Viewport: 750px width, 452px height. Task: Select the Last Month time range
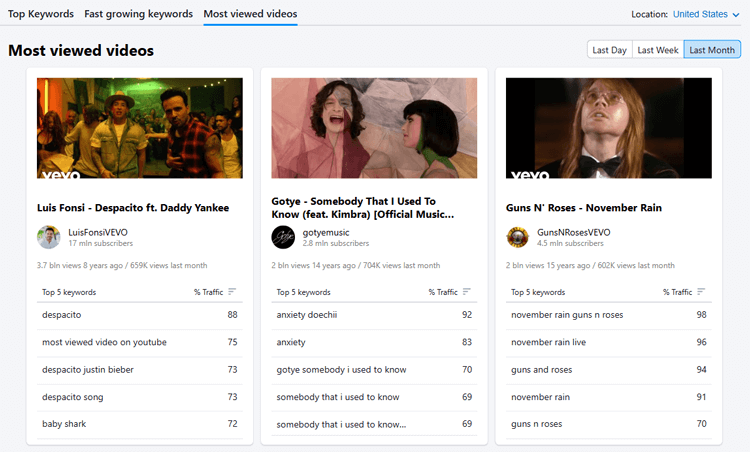[x=712, y=50]
